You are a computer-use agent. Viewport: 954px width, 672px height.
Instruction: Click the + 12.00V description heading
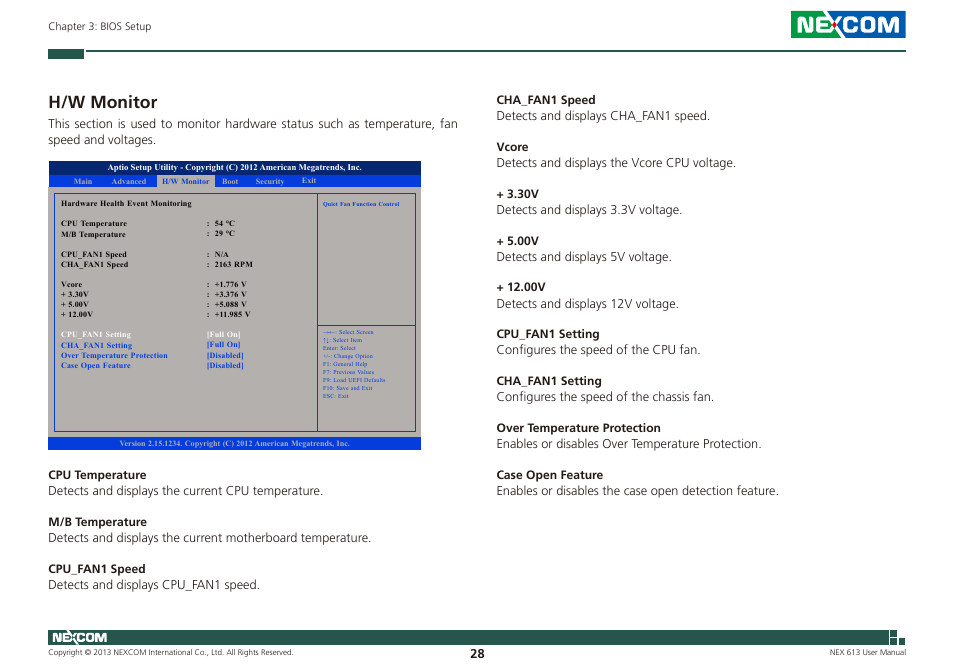coord(521,287)
